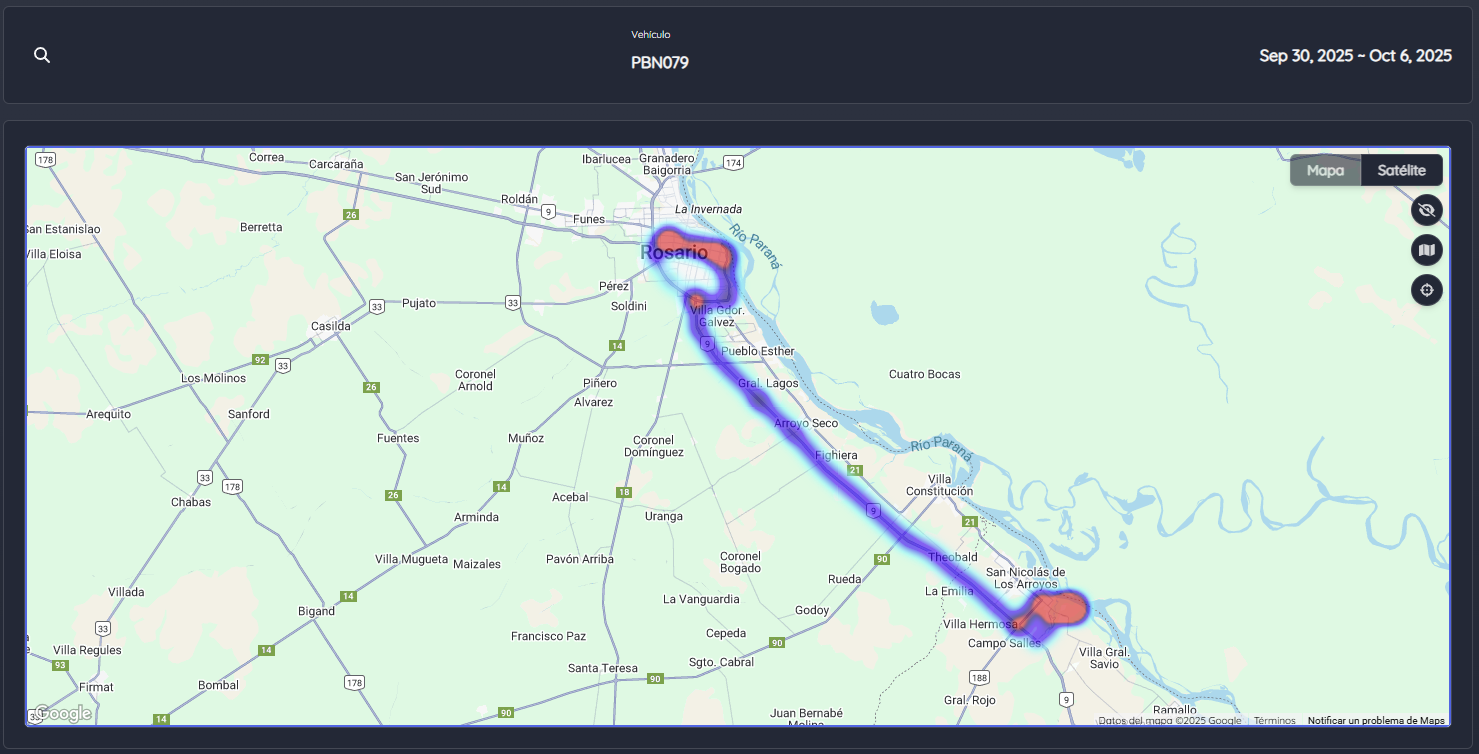Click the route 188 shield marker
The height and width of the screenshot is (754, 1479).
pos(980,676)
